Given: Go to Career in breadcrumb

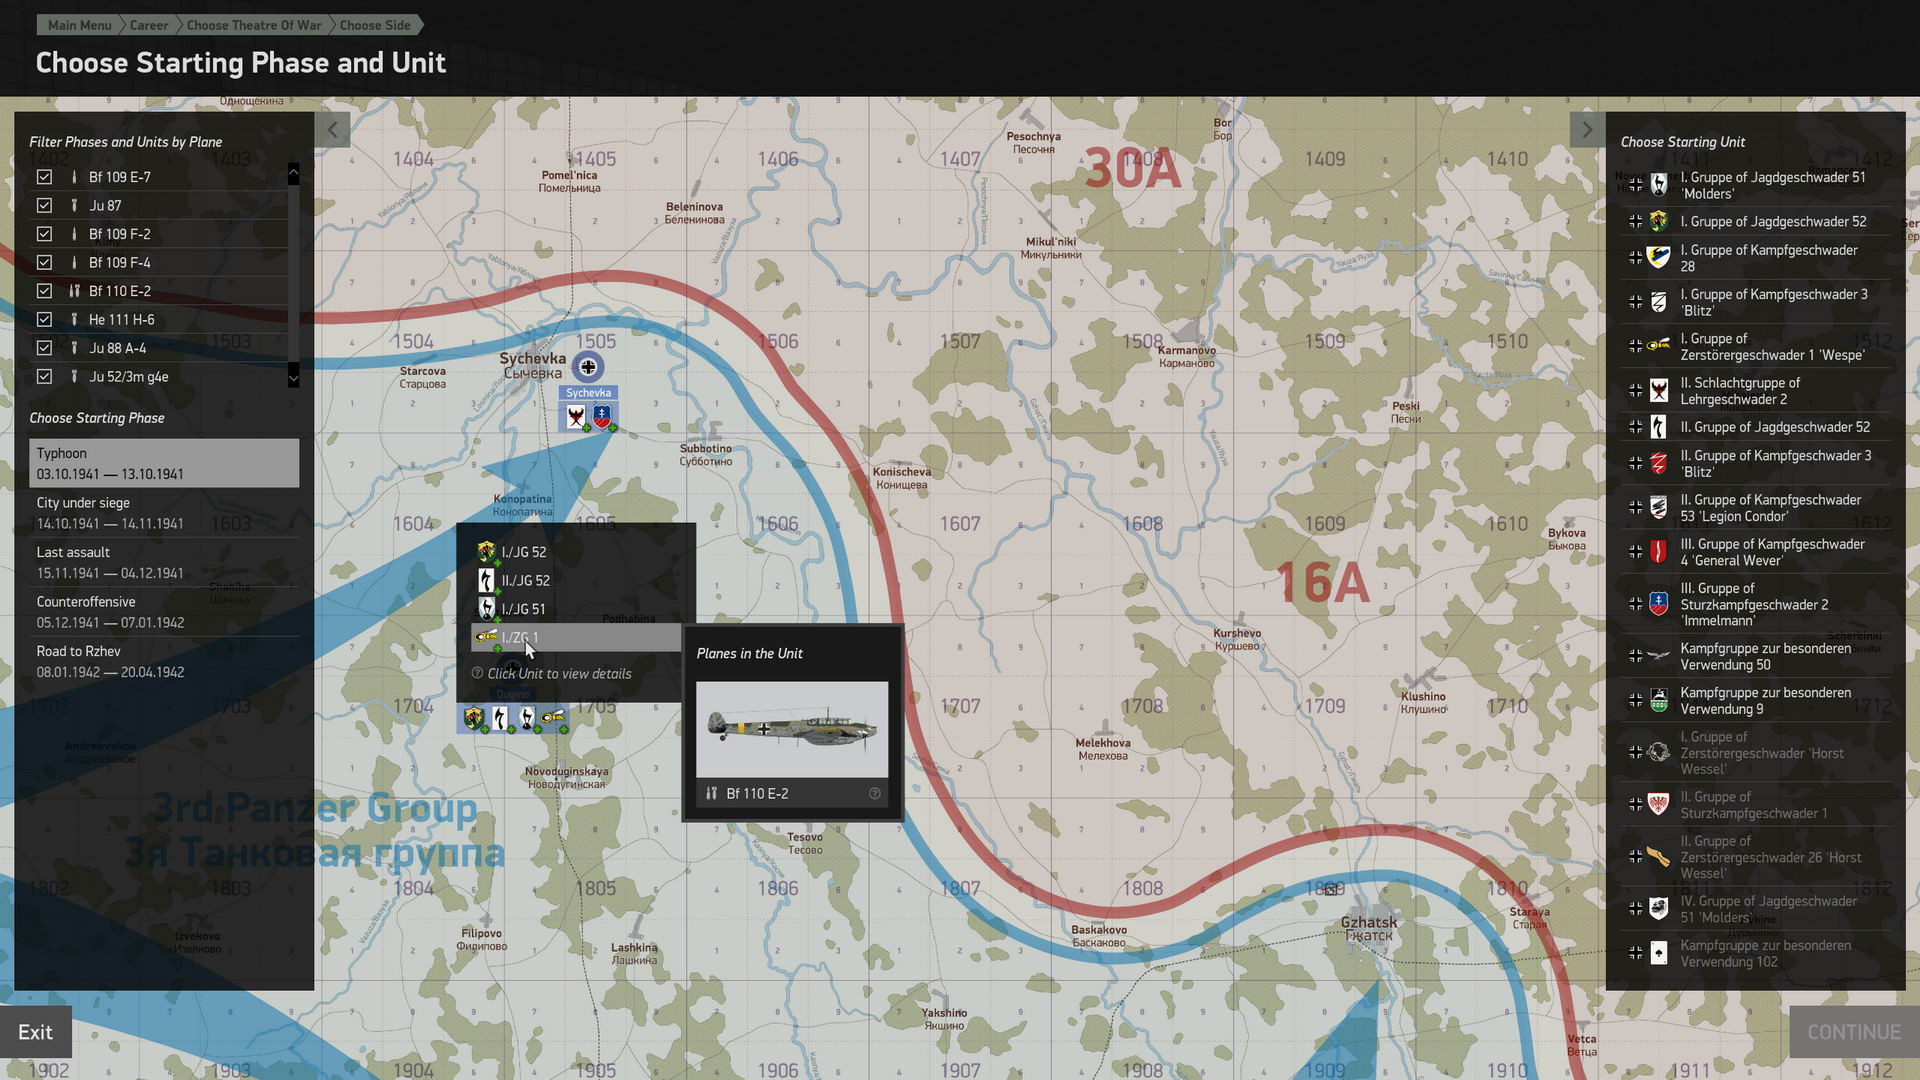Looking at the screenshot, I should pyautogui.click(x=148, y=25).
